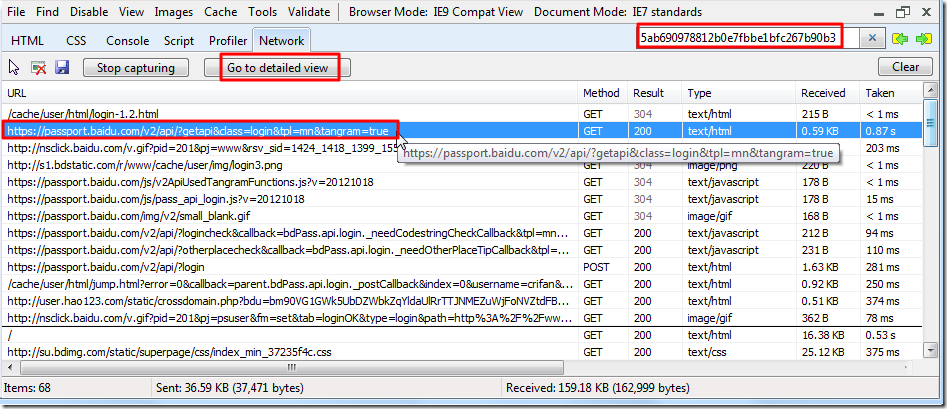Click the clear browser cache icon

point(39,67)
